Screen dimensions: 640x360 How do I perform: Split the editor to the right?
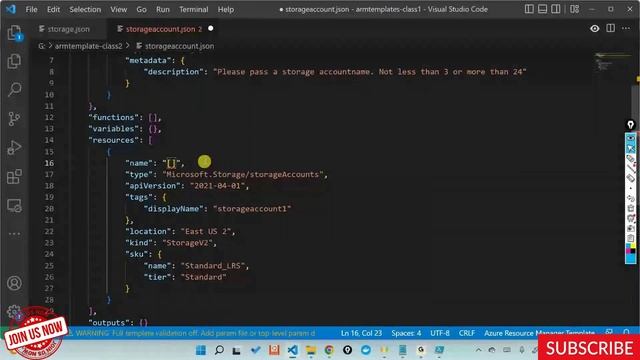(x=611, y=28)
